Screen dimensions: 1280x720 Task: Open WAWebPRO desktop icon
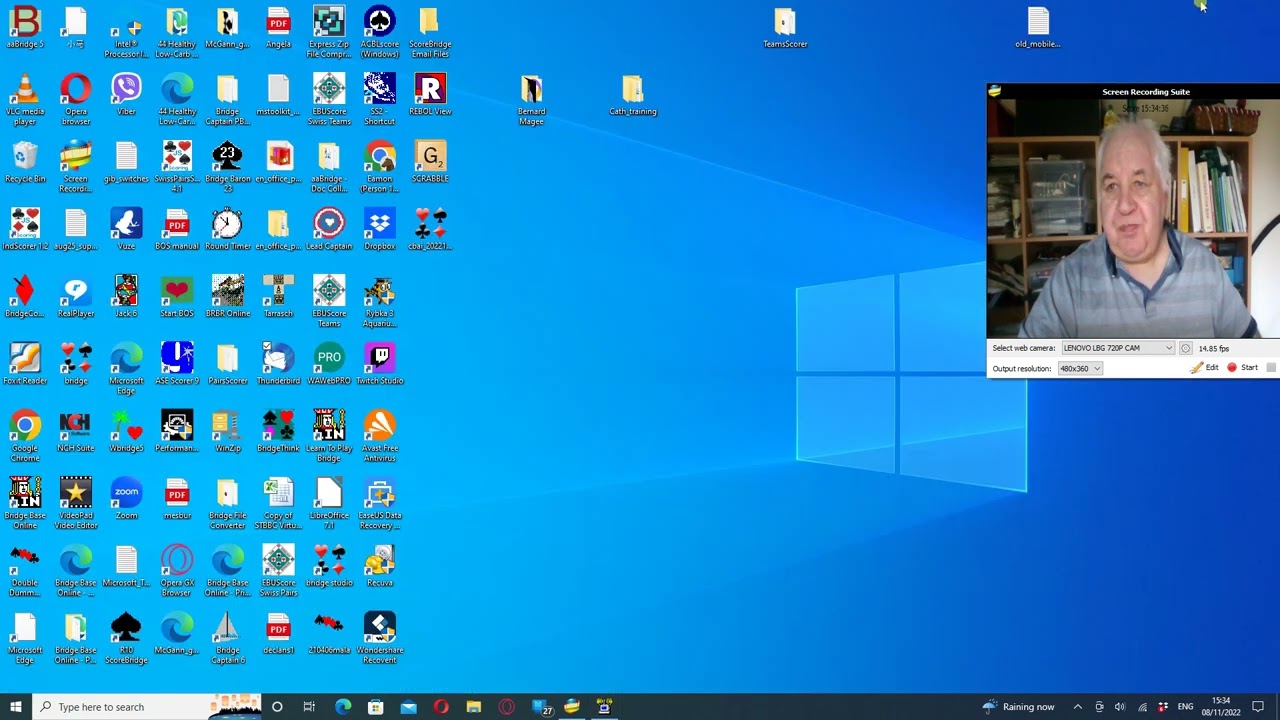pos(329,364)
